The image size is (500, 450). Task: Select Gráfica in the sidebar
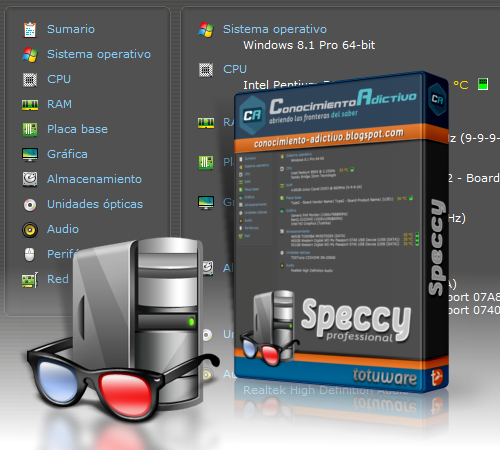pyautogui.click(x=67, y=154)
